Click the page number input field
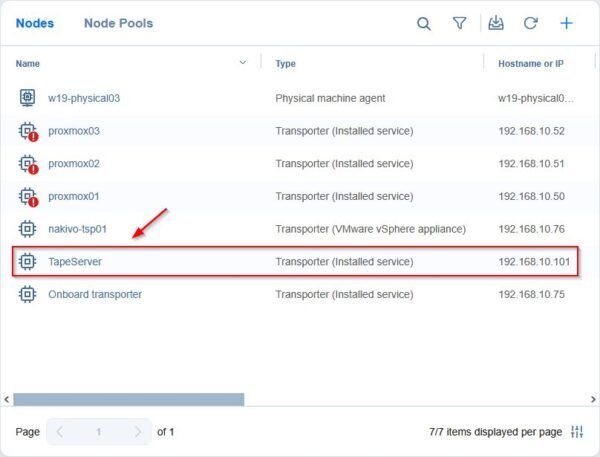Image resolution: width=600 pixels, height=457 pixels. [99, 432]
